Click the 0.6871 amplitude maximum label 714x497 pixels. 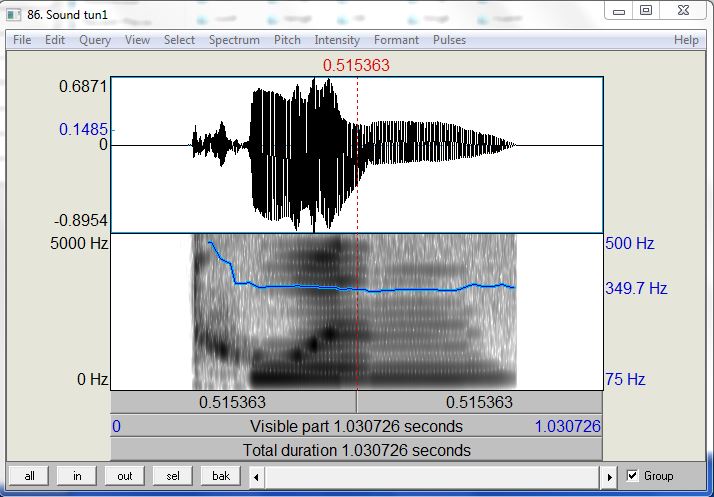point(83,86)
